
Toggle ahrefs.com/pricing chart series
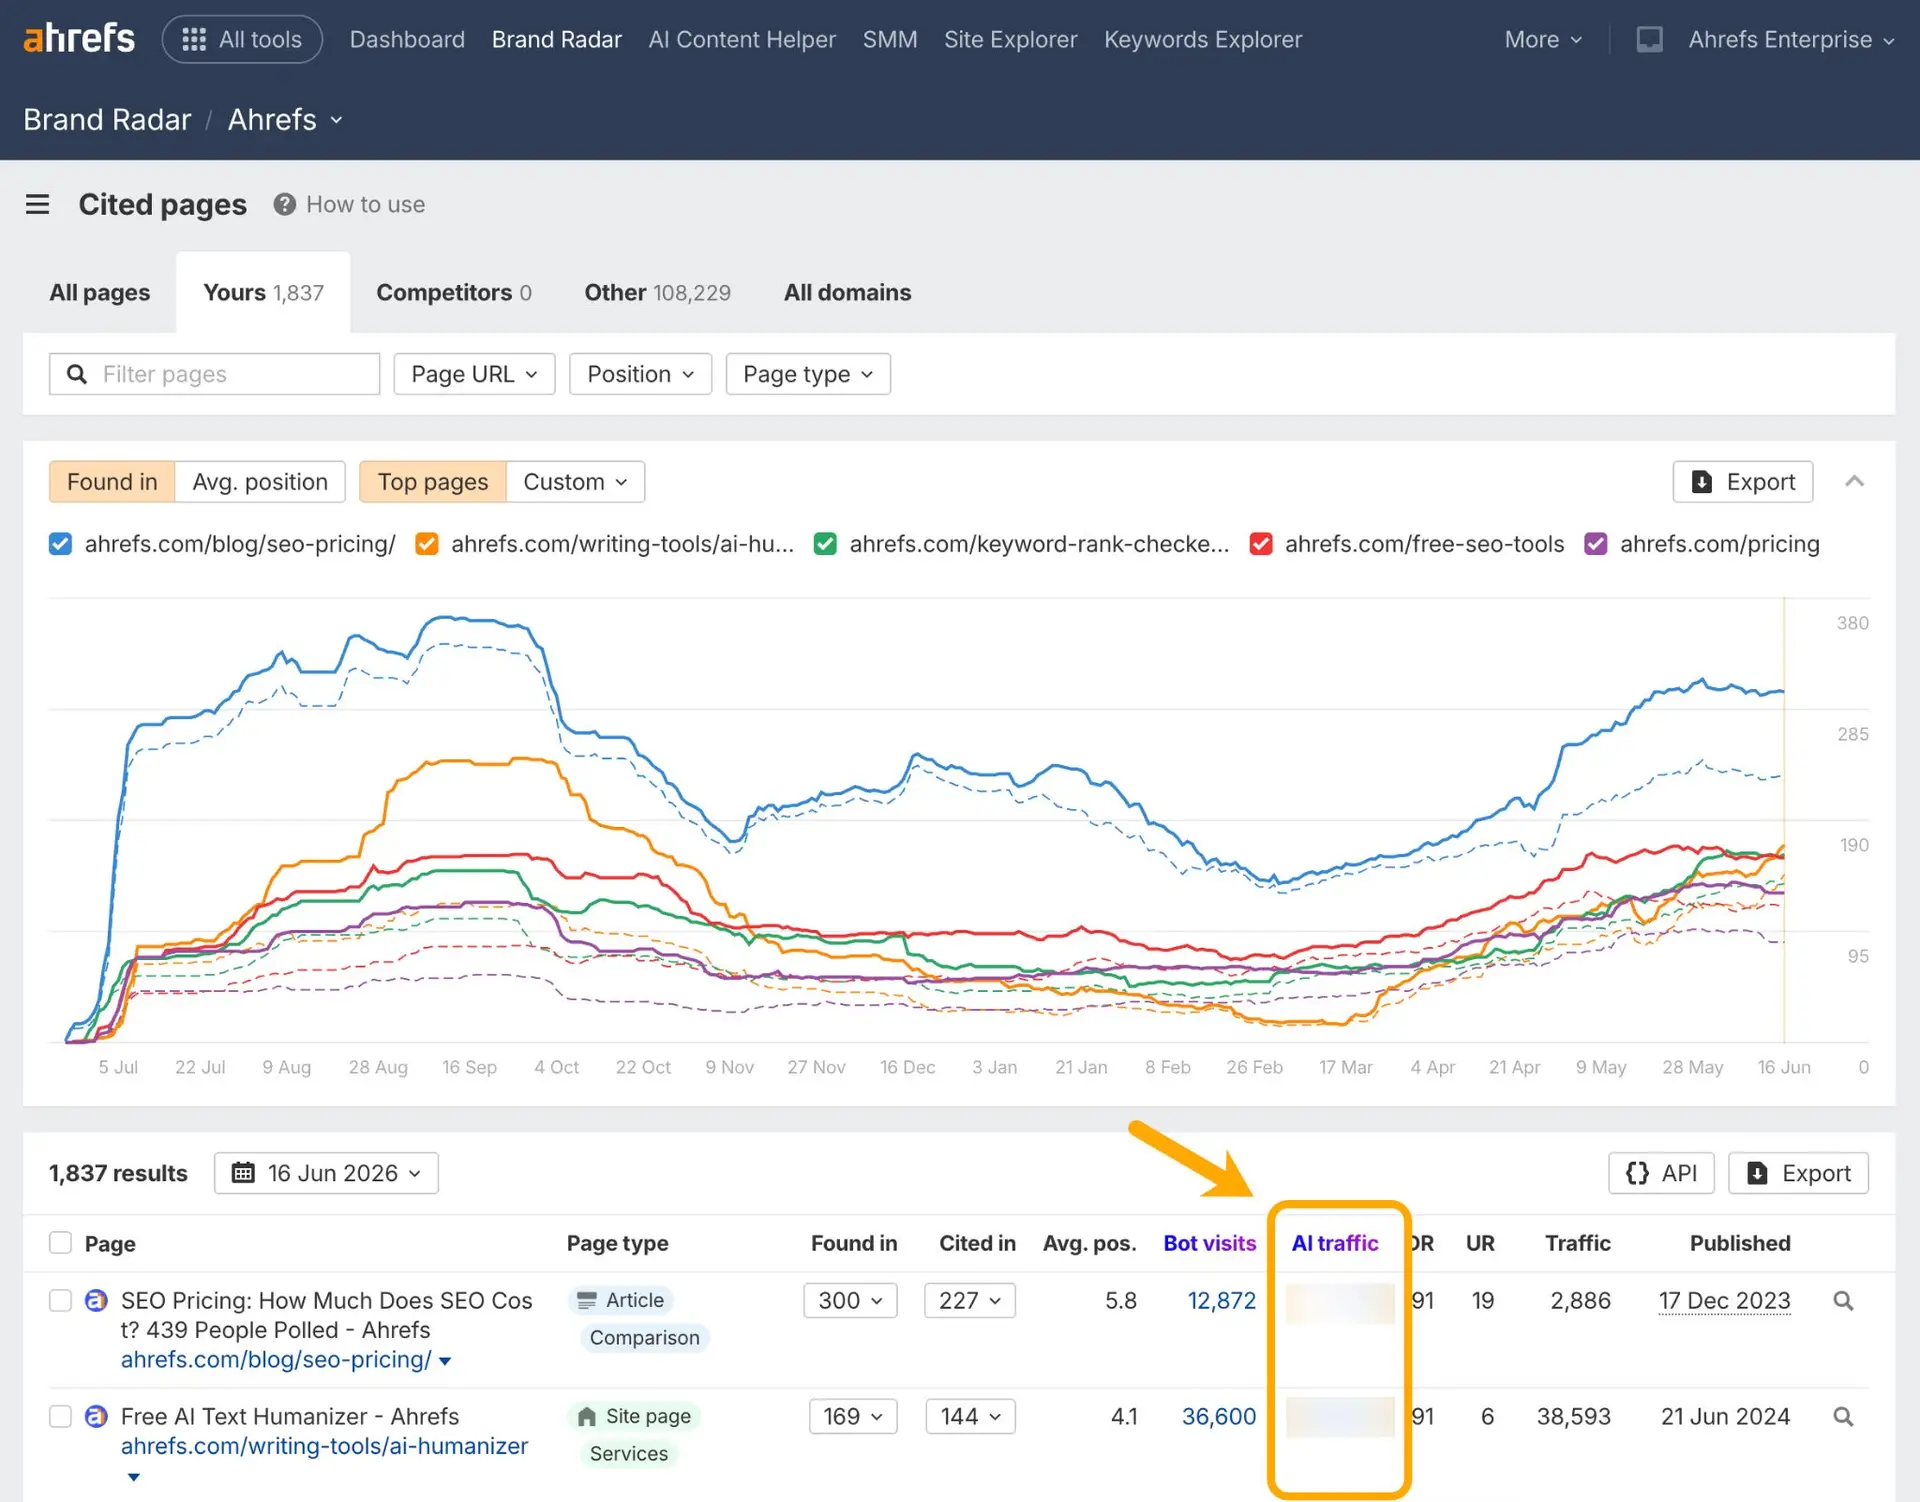pyautogui.click(x=1596, y=544)
